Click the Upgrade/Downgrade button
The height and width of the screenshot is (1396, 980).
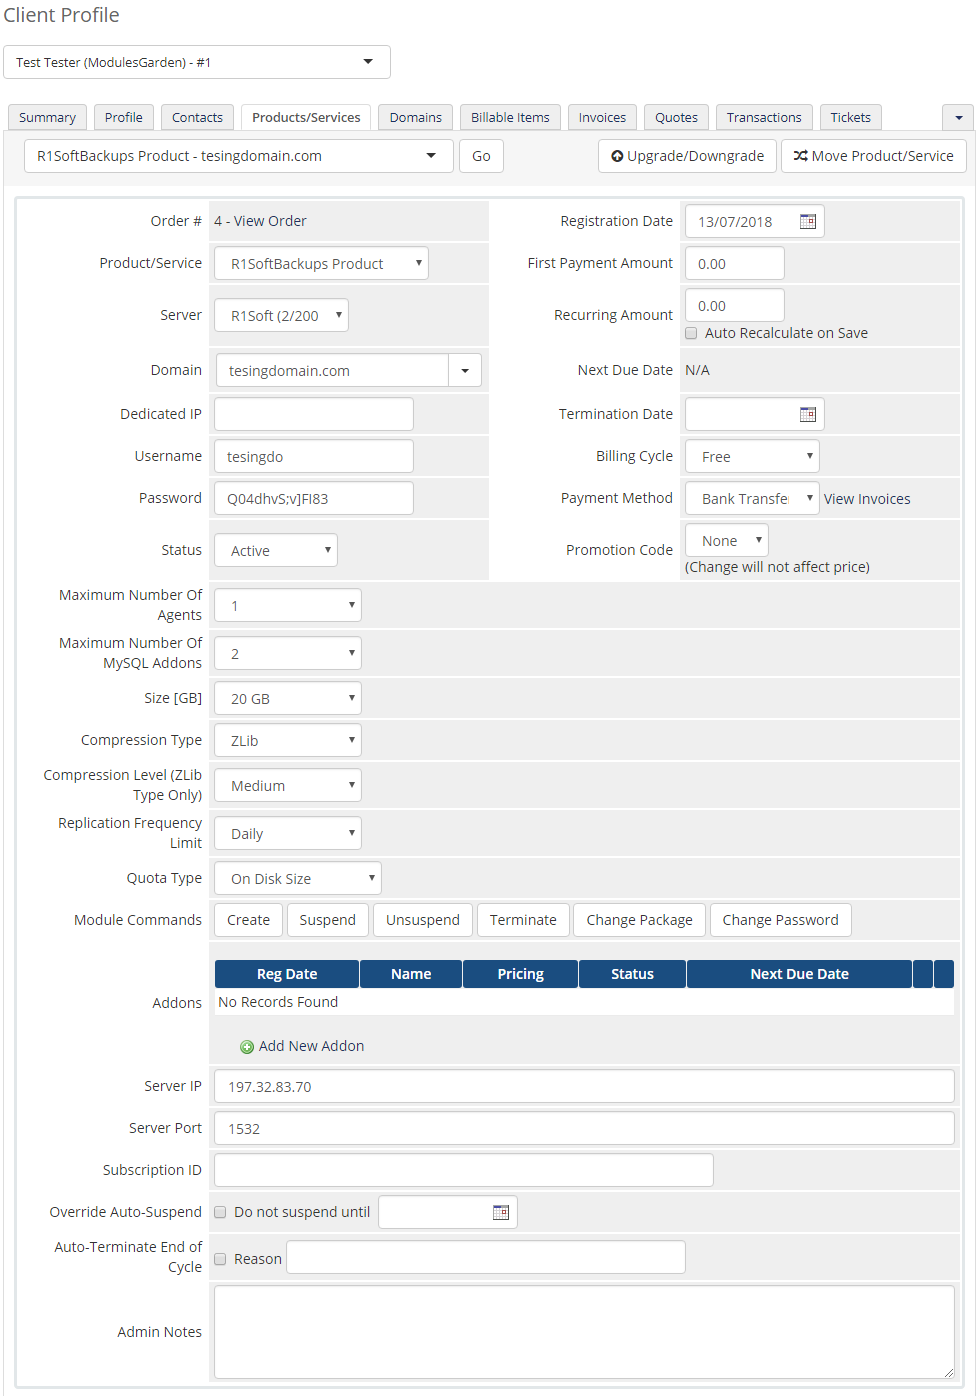point(687,156)
